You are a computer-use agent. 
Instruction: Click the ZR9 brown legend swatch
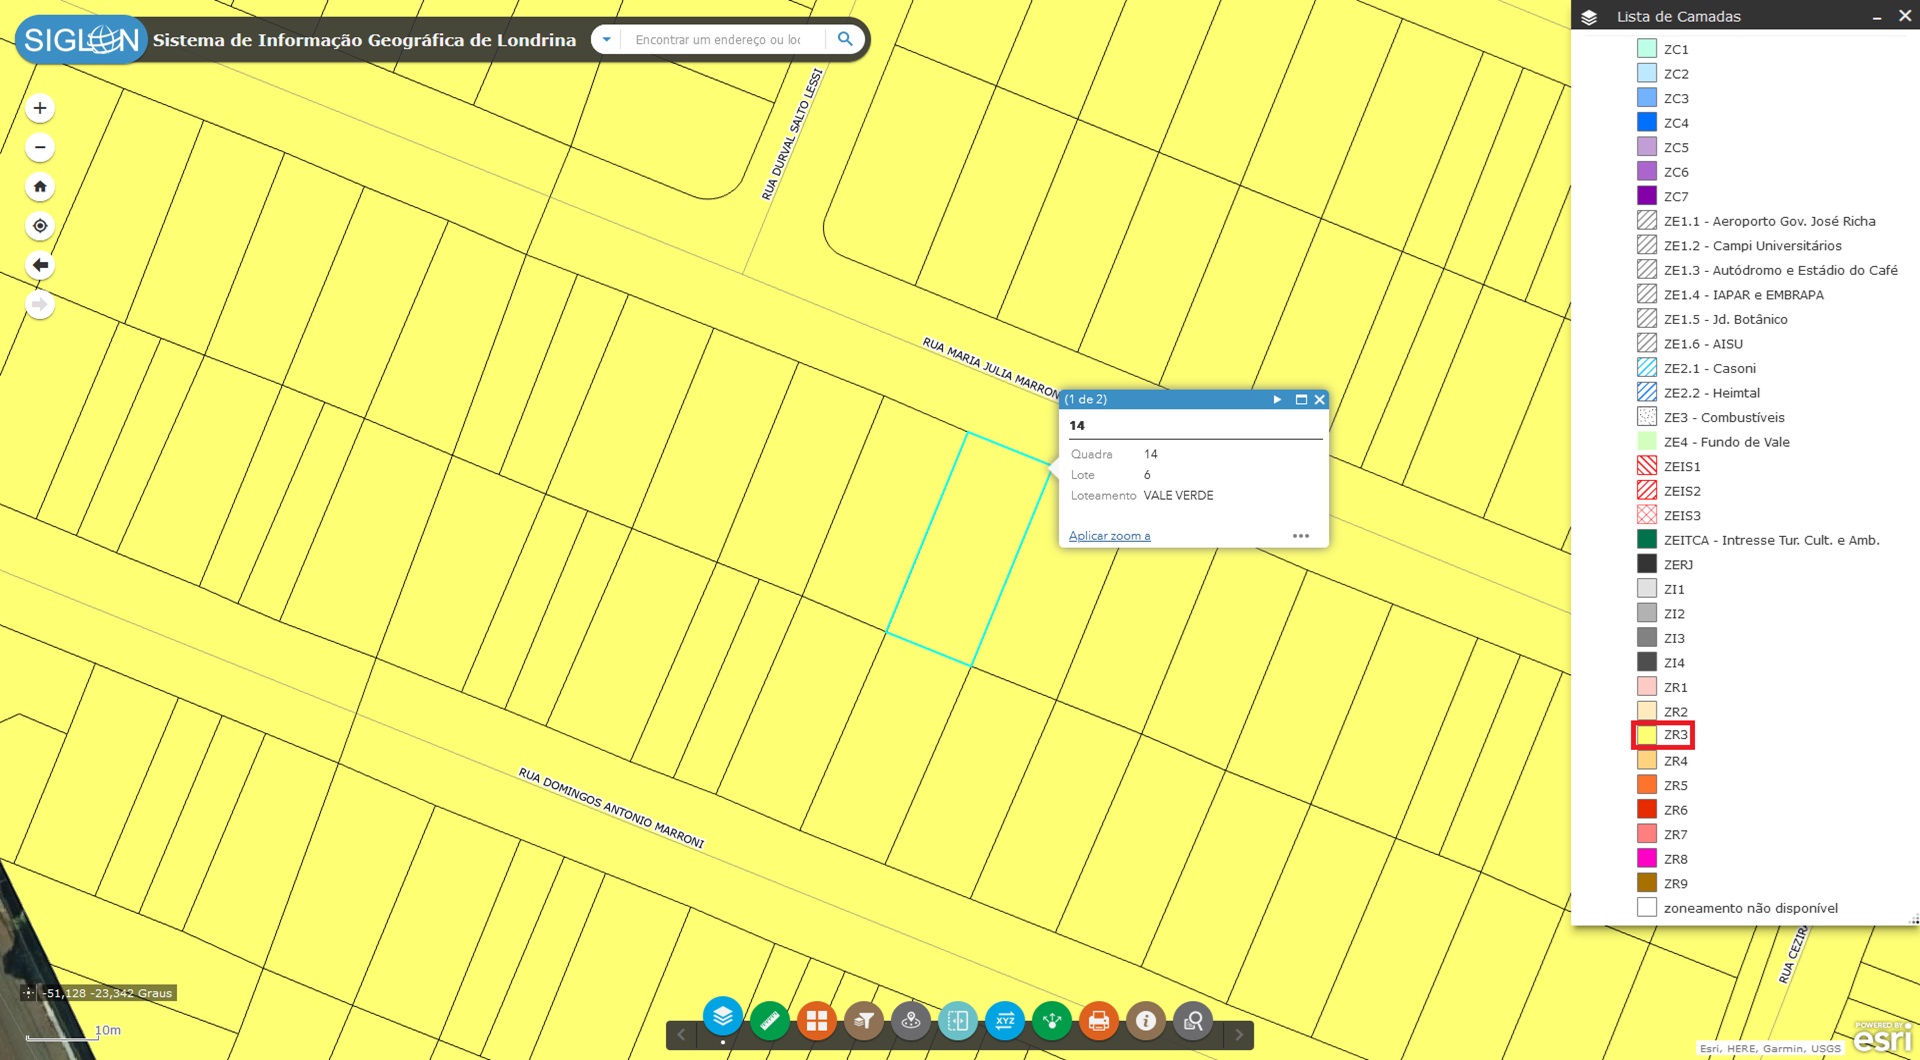(1646, 882)
